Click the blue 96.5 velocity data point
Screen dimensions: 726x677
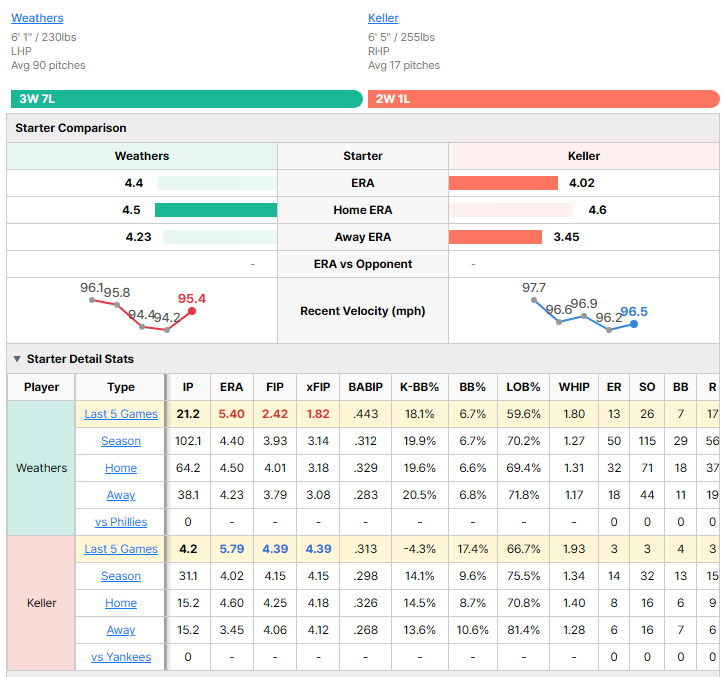634,324
